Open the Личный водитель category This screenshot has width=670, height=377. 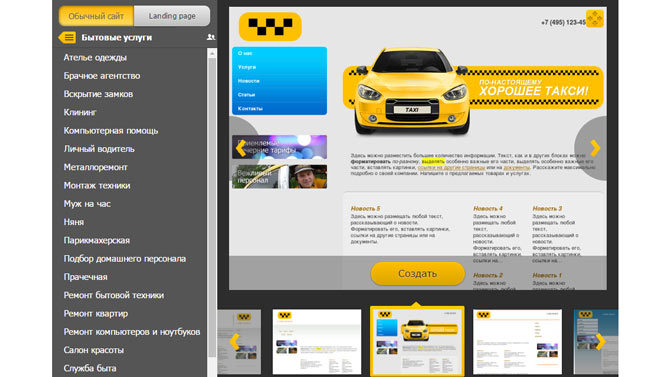point(99,149)
